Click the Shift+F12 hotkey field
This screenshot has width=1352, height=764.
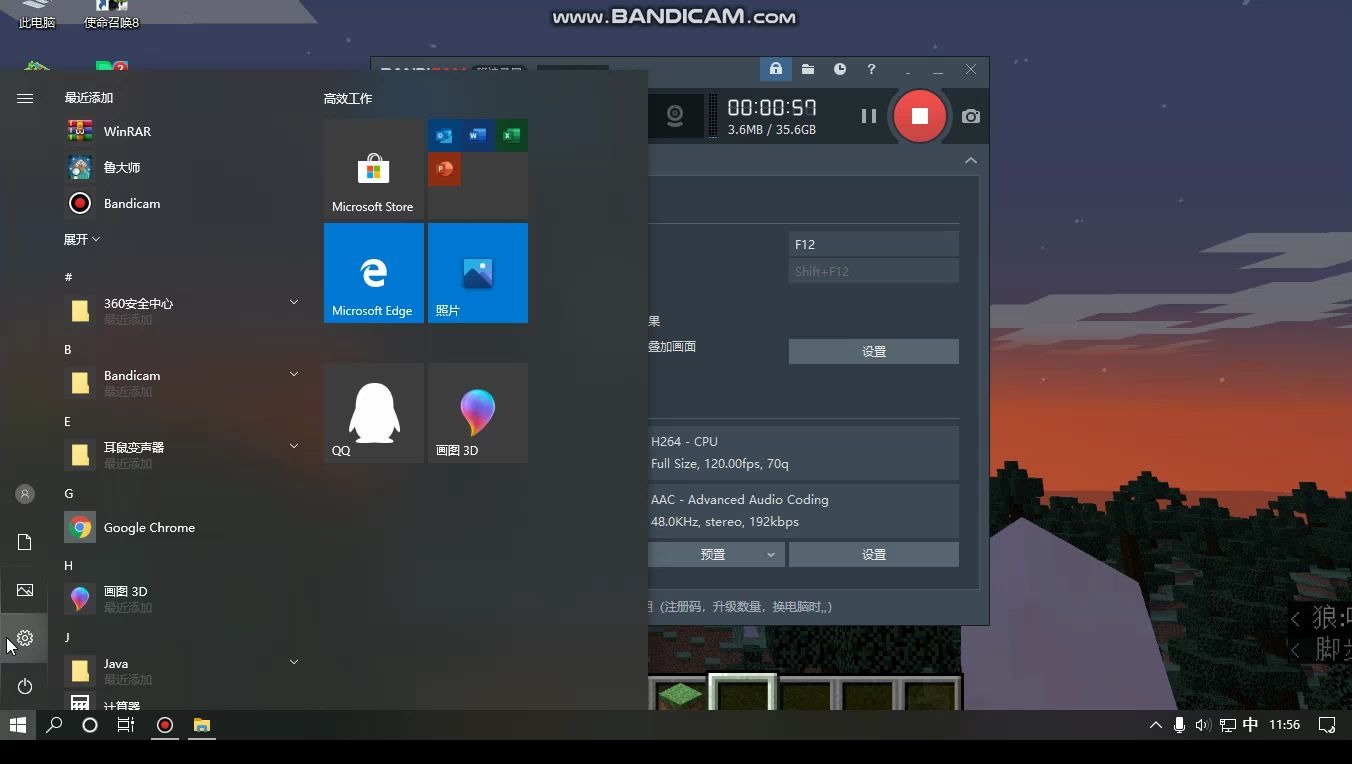point(874,271)
